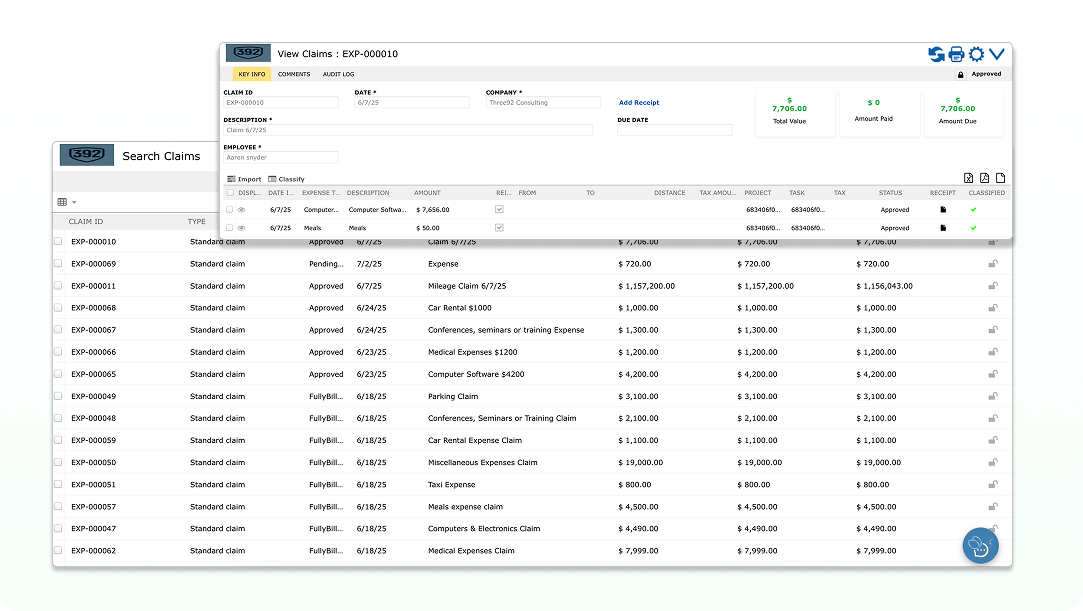The height and width of the screenshot is (611, 1083).
Task: Click the Import button
Action: 245,179
